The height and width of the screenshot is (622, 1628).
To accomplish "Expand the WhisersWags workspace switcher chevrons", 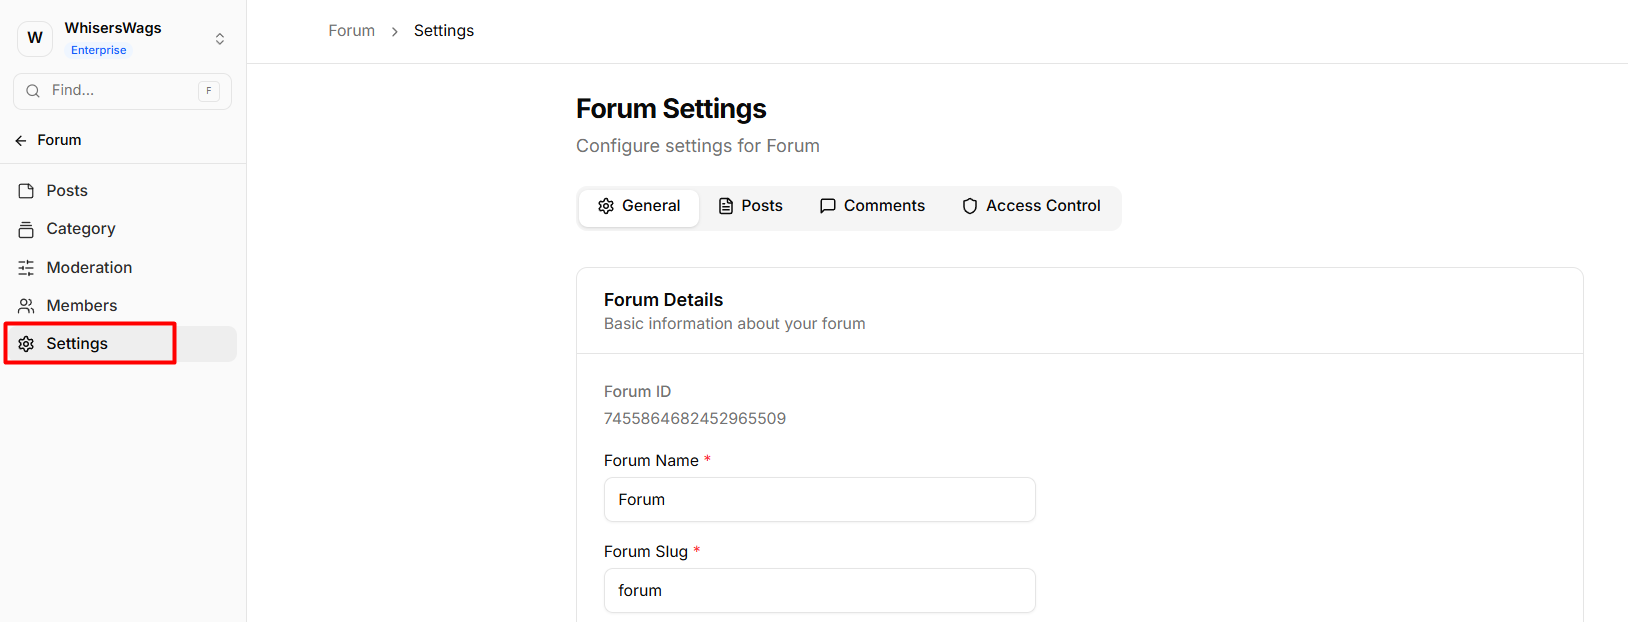I will 220,39.
